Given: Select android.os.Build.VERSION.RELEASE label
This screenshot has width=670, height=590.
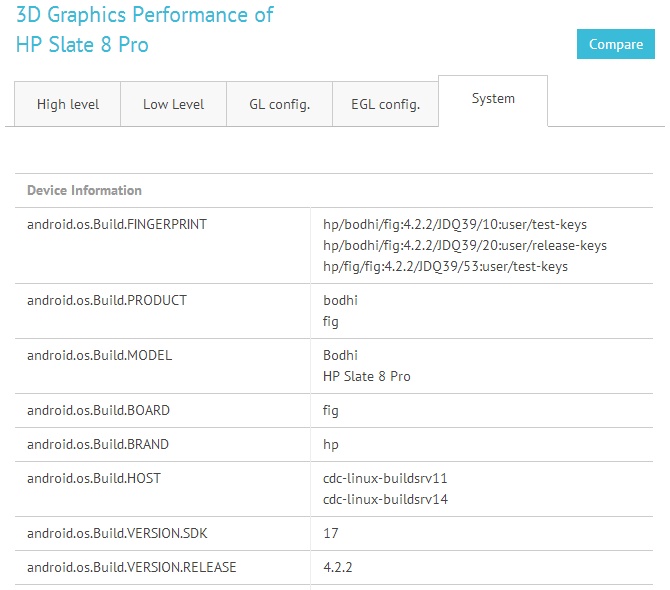Looking at the screenshot, I should pos(132,567).
